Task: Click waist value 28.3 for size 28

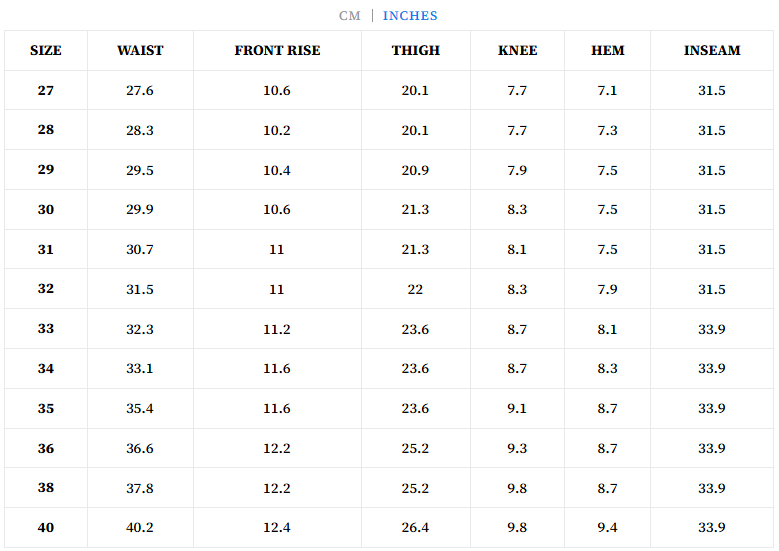Action: point(140,131)
